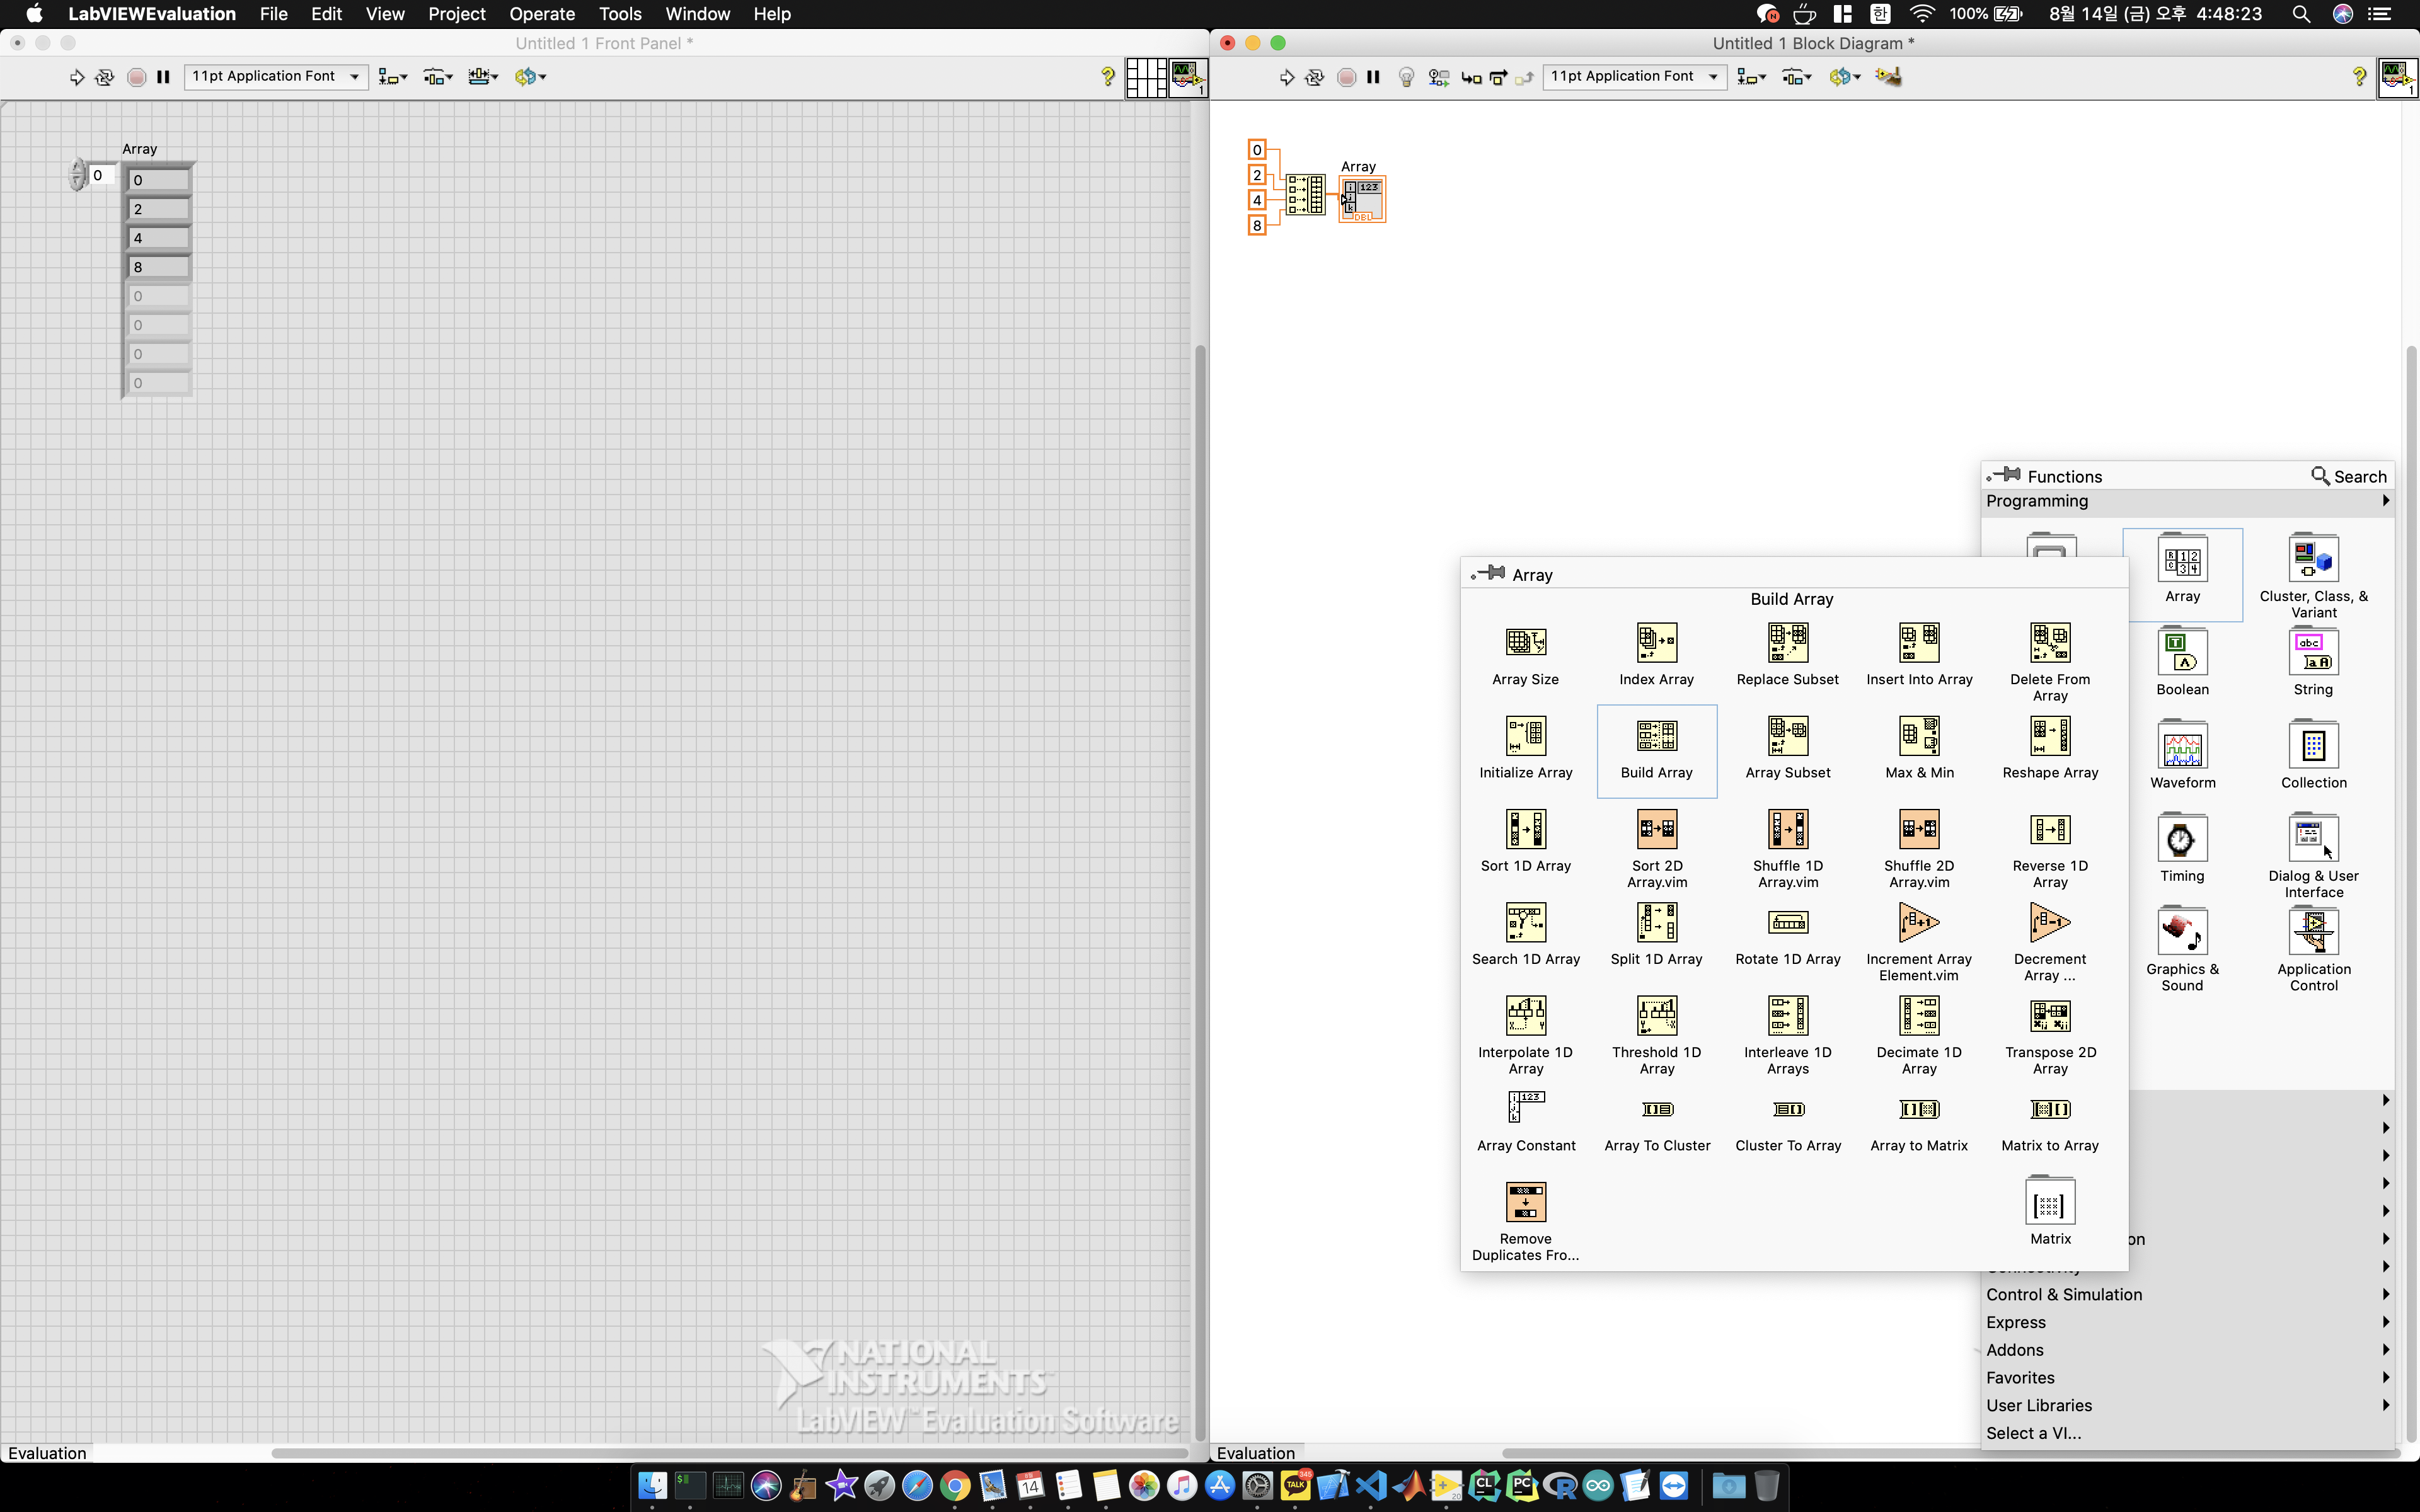Toggle Highlight Execution lightbulb in Block Diagram

click(1406, 77)
